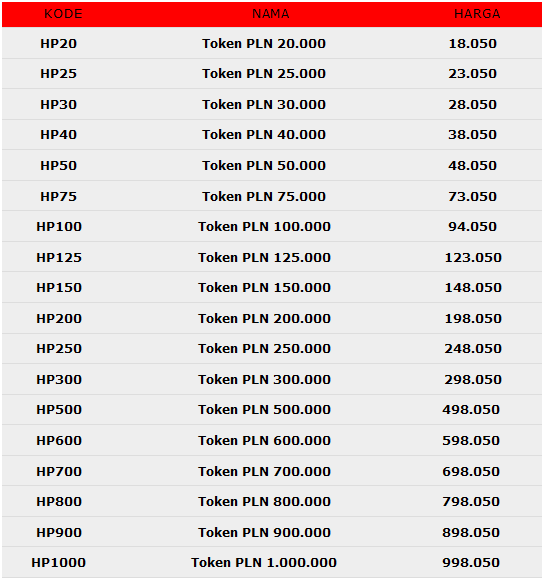
Task: Click Token PLN 250.000 entry
Action: (x=264, y=349)
